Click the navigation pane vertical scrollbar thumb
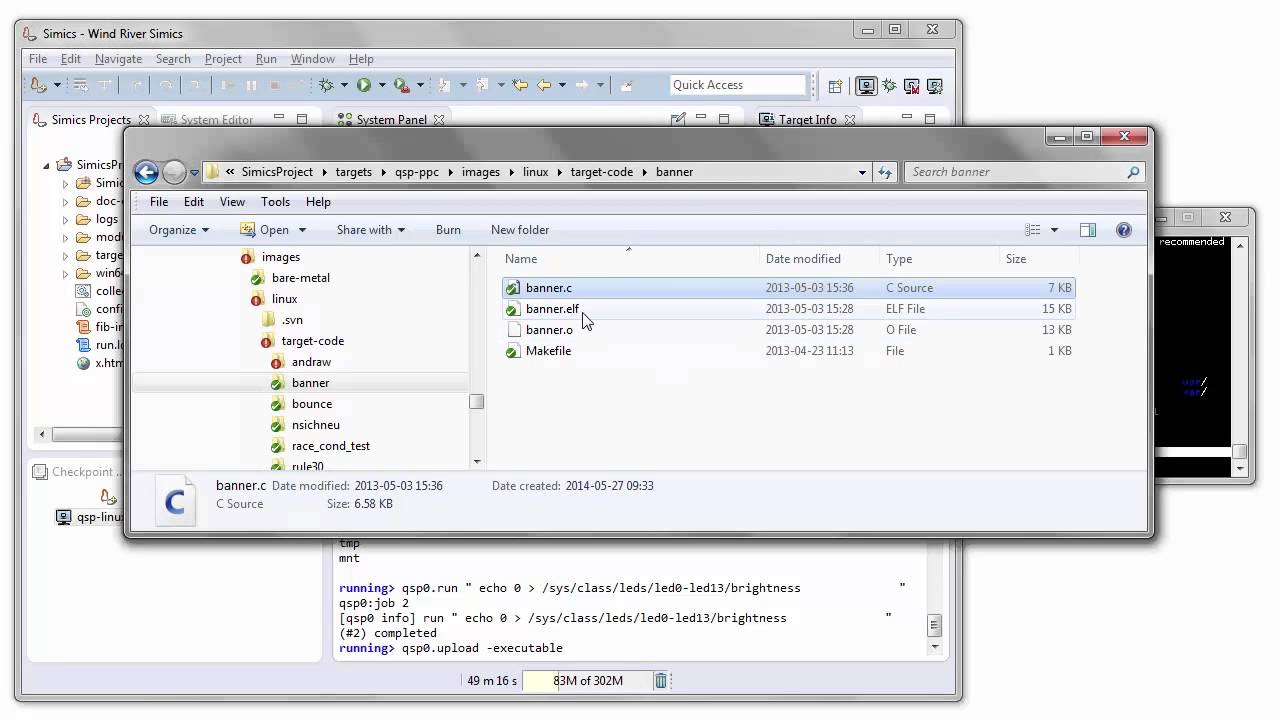 point(477,401)
